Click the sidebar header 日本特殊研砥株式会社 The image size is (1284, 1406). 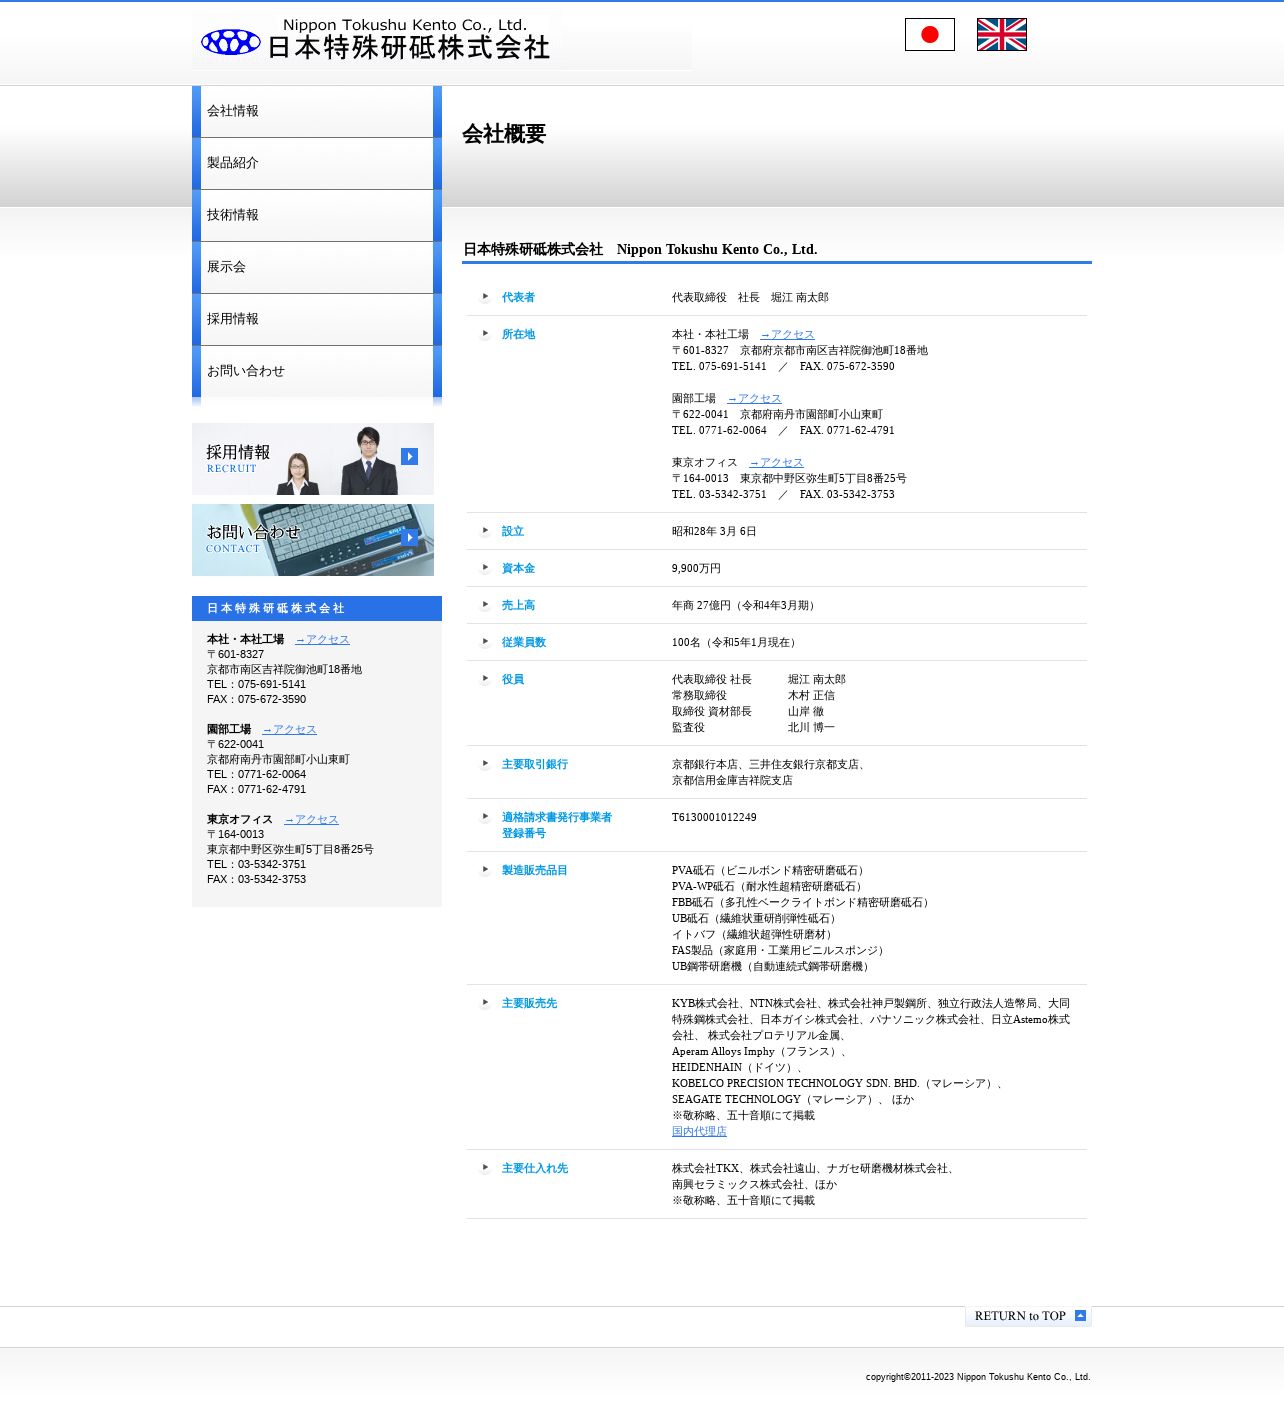tap(276, 609)
